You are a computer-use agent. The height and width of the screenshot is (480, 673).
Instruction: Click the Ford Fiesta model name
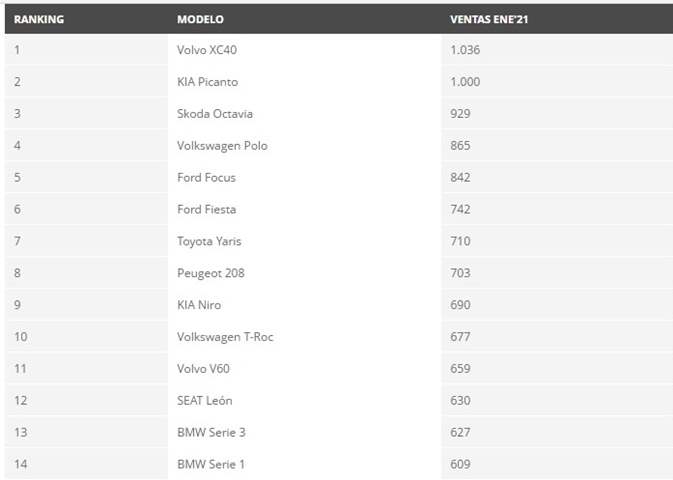pyautogui.click(x=206, y=209)
